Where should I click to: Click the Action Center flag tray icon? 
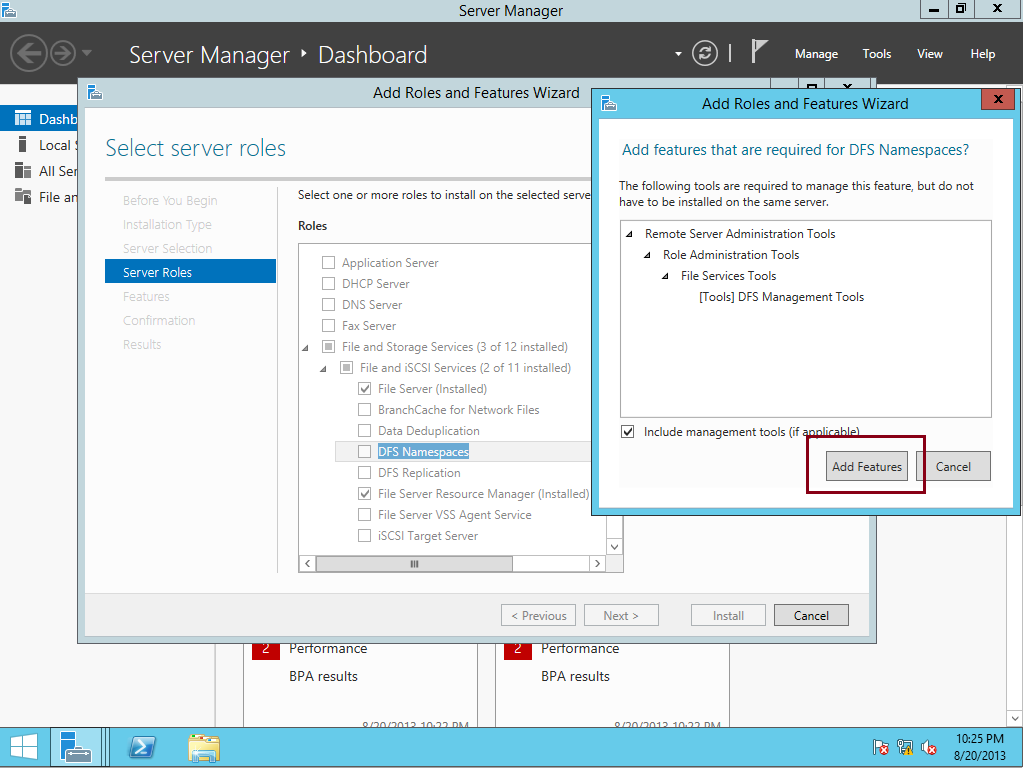click(880, 747)
